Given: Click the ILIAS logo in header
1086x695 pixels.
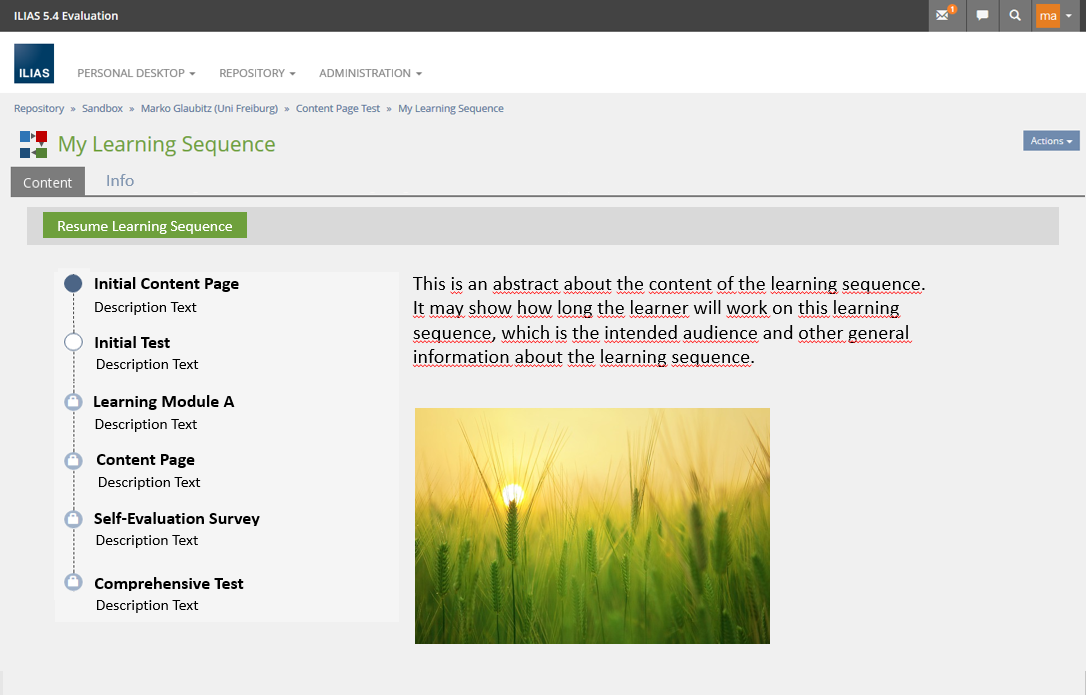Looking at the screenshot, I should [34, 64].
